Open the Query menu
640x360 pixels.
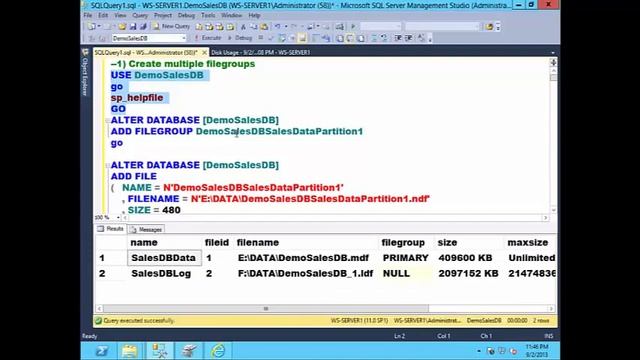click(140, 16)
